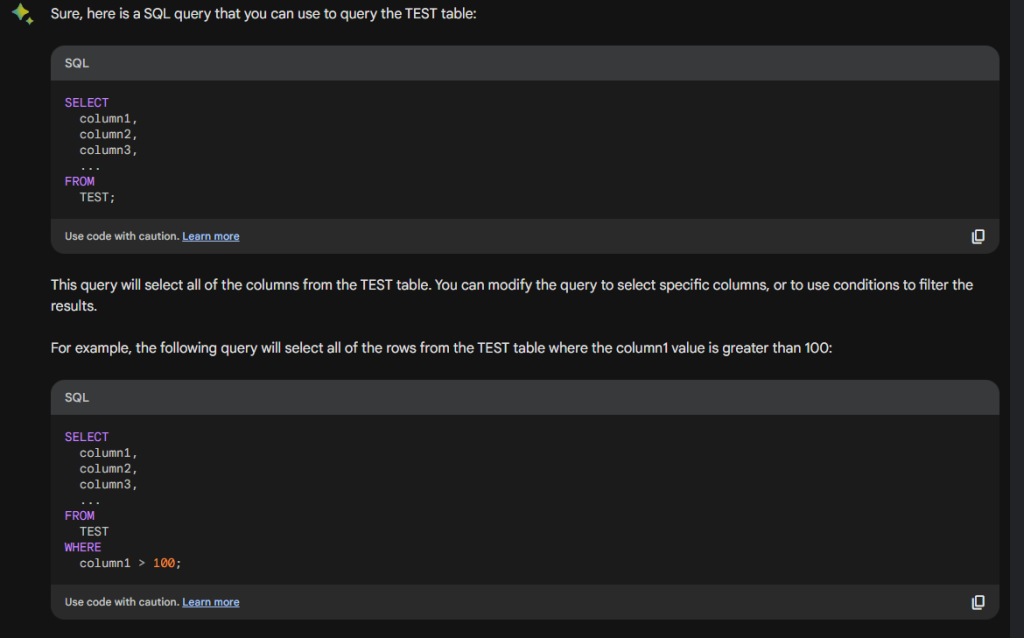The width and height of the screenshot is (1024, 638).
Task: Click the intro line 'Sure, here is a SQL query'
Action: click(263, 14)
